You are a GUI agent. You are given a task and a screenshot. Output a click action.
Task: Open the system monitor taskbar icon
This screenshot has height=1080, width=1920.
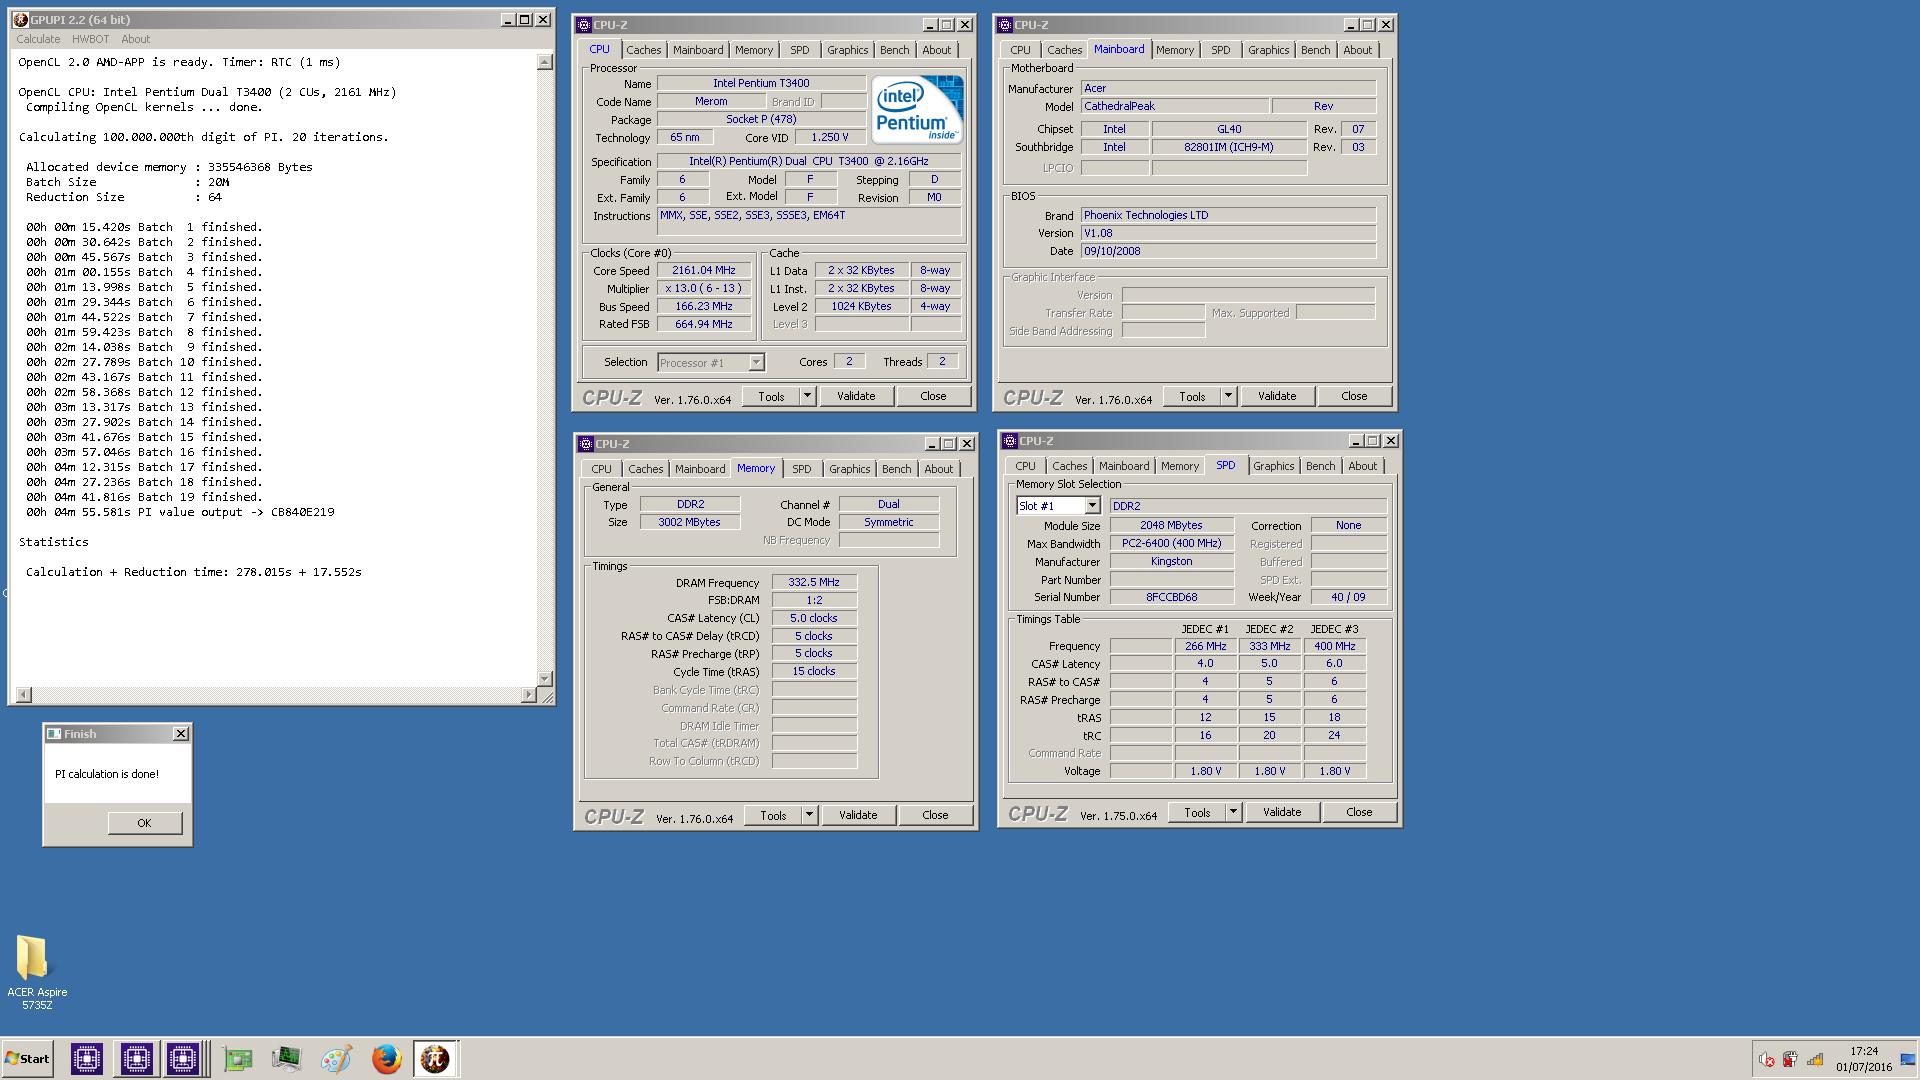[287, 1059]
